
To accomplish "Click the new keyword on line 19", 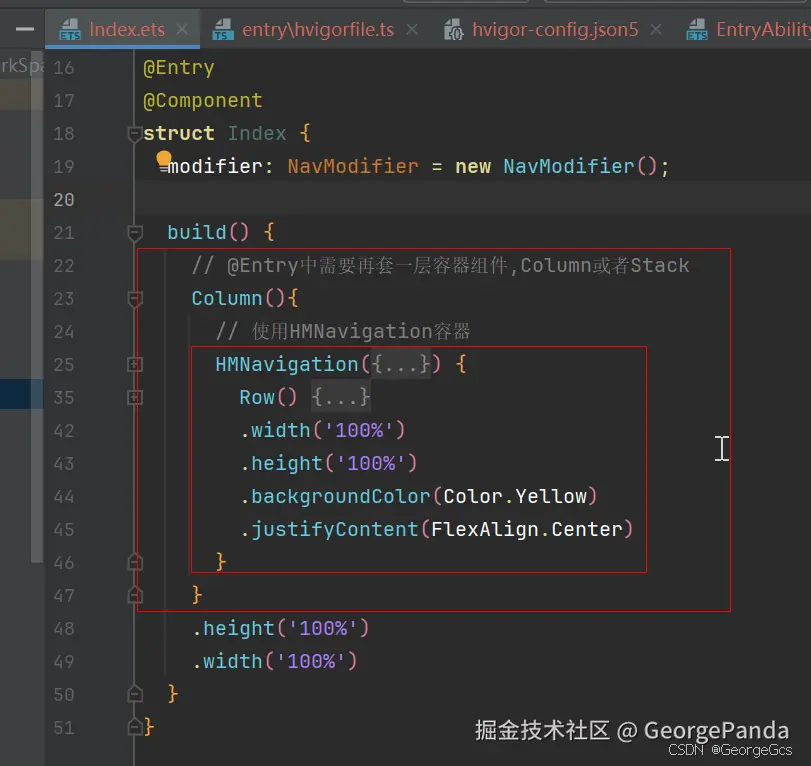I will point(473,167).
